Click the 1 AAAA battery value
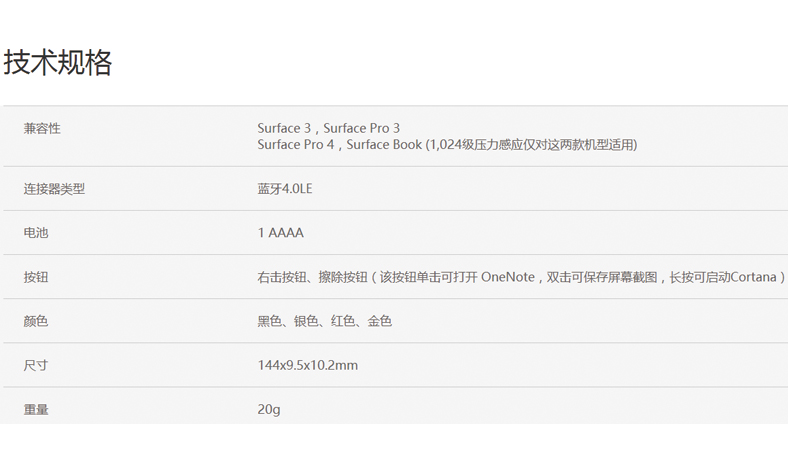 pos(280,232)
